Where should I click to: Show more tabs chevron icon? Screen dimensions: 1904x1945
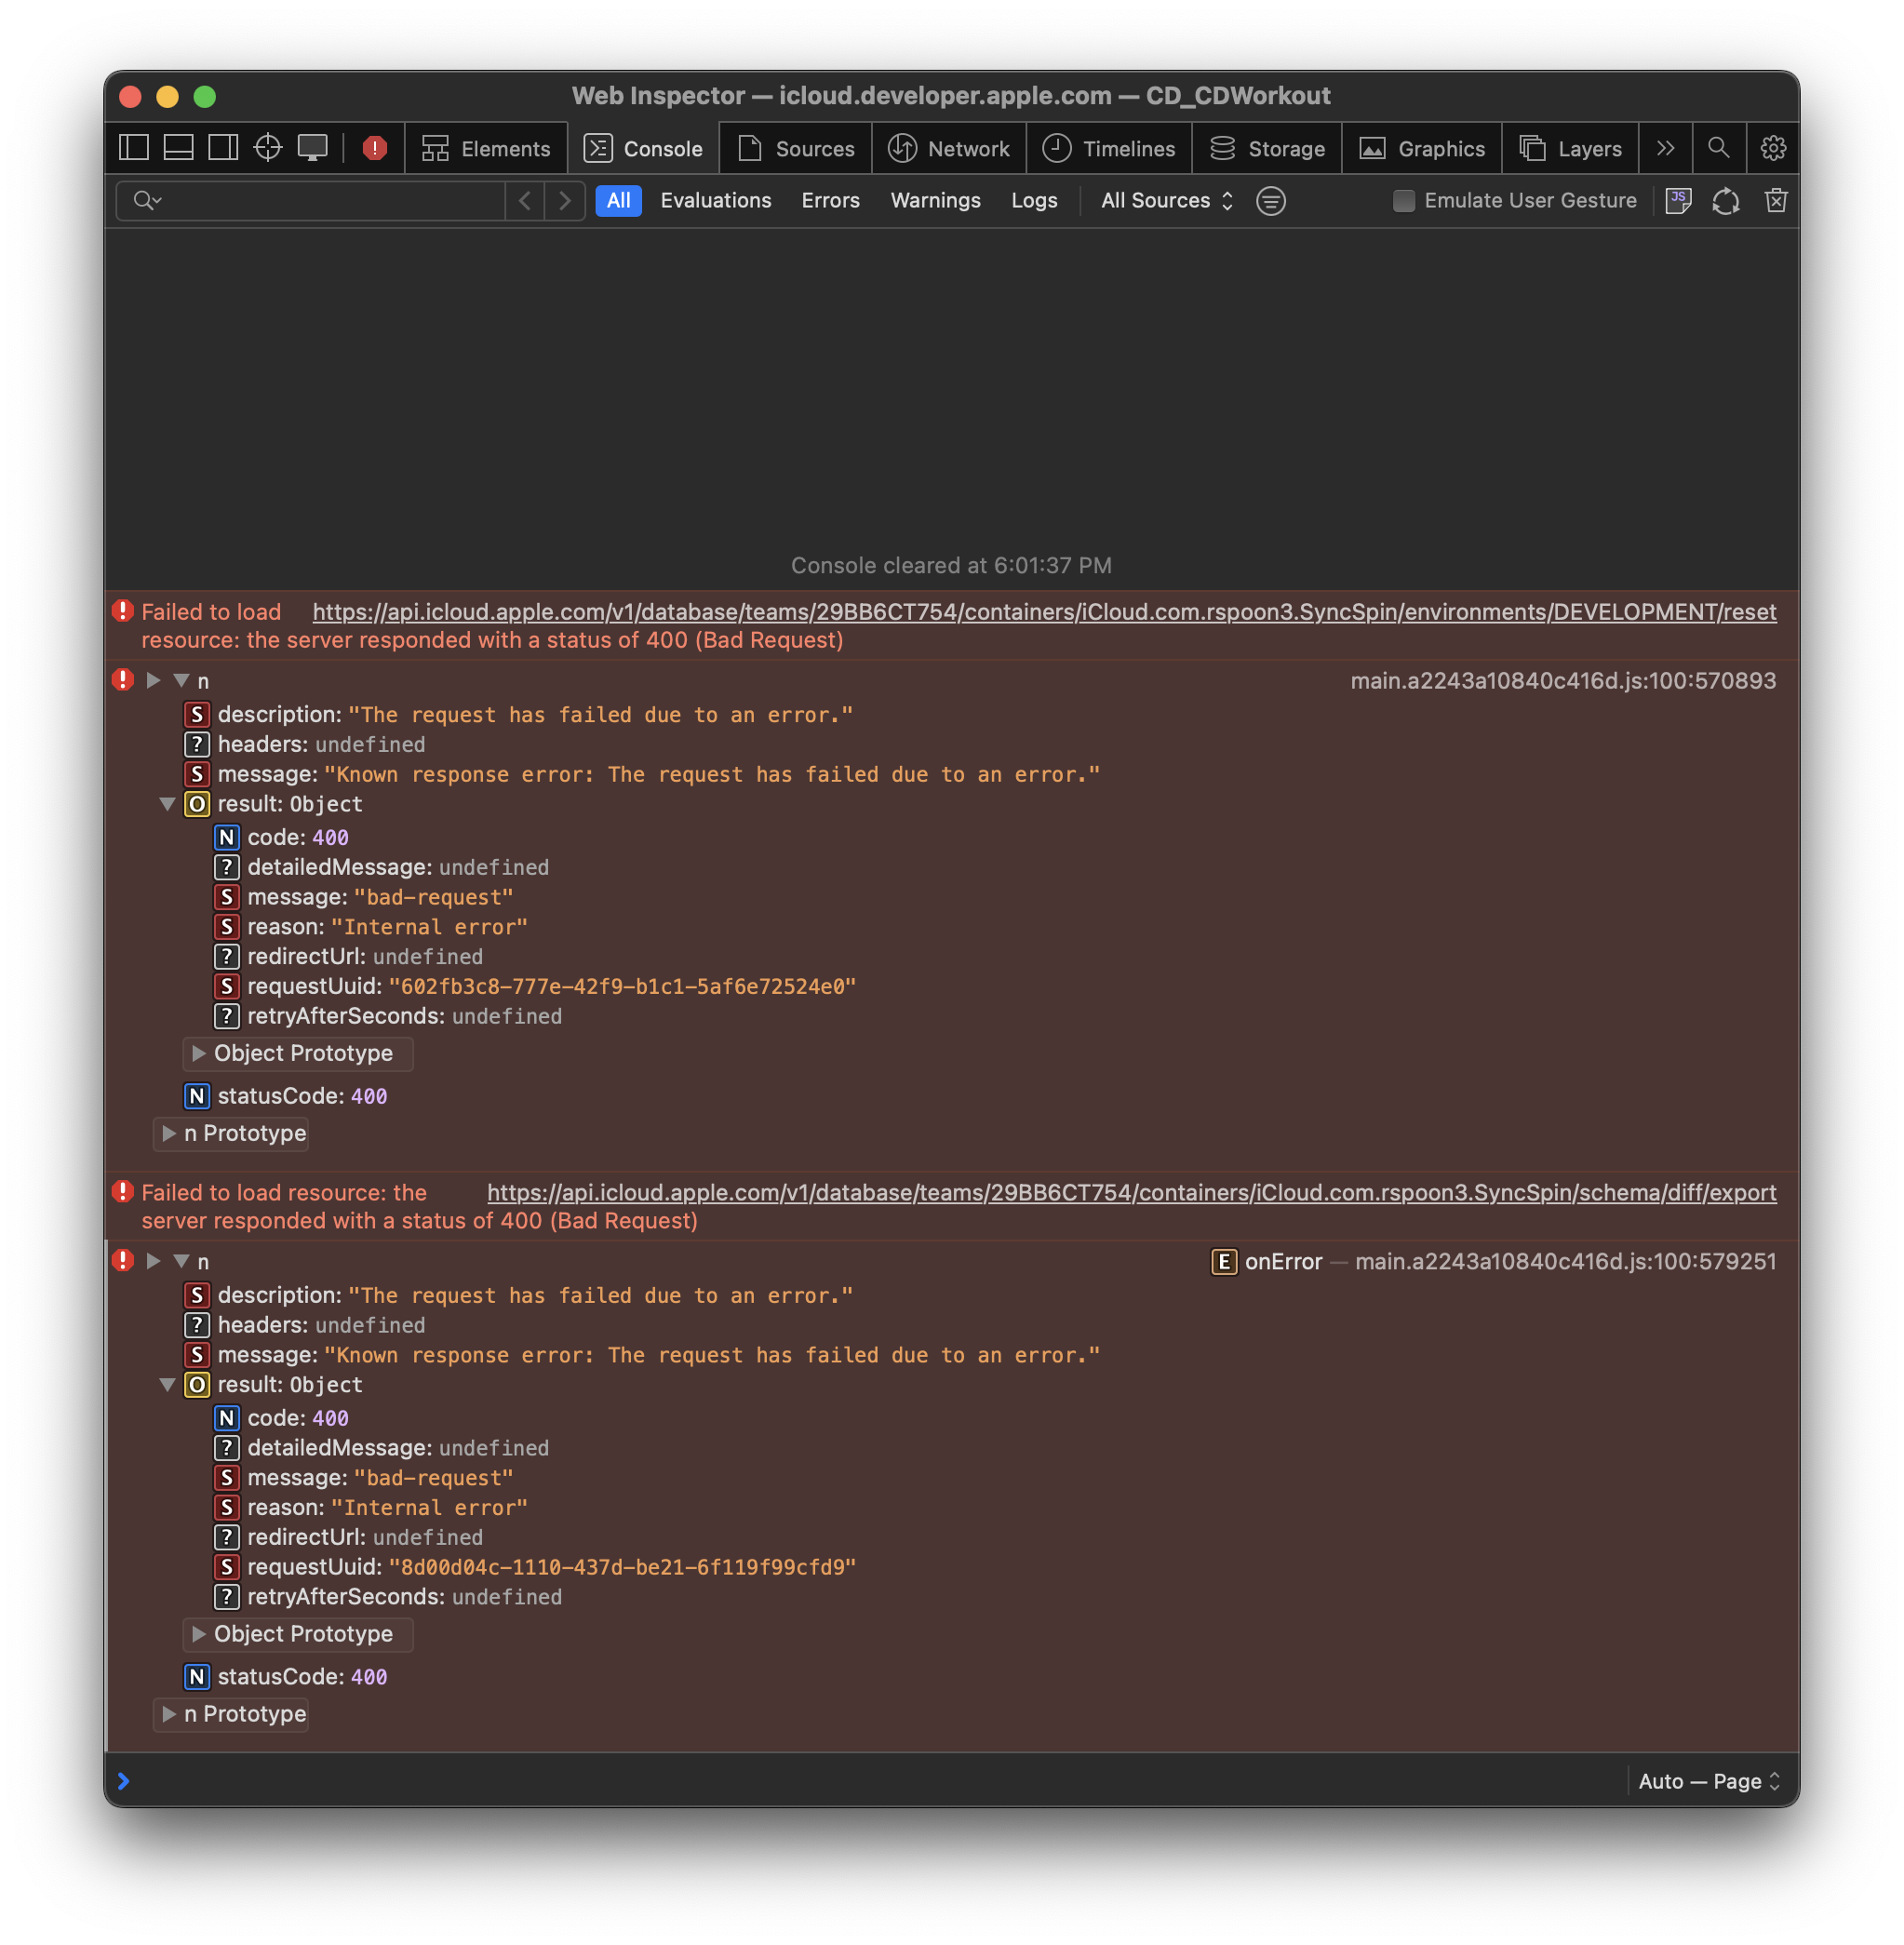(1665, 148)
